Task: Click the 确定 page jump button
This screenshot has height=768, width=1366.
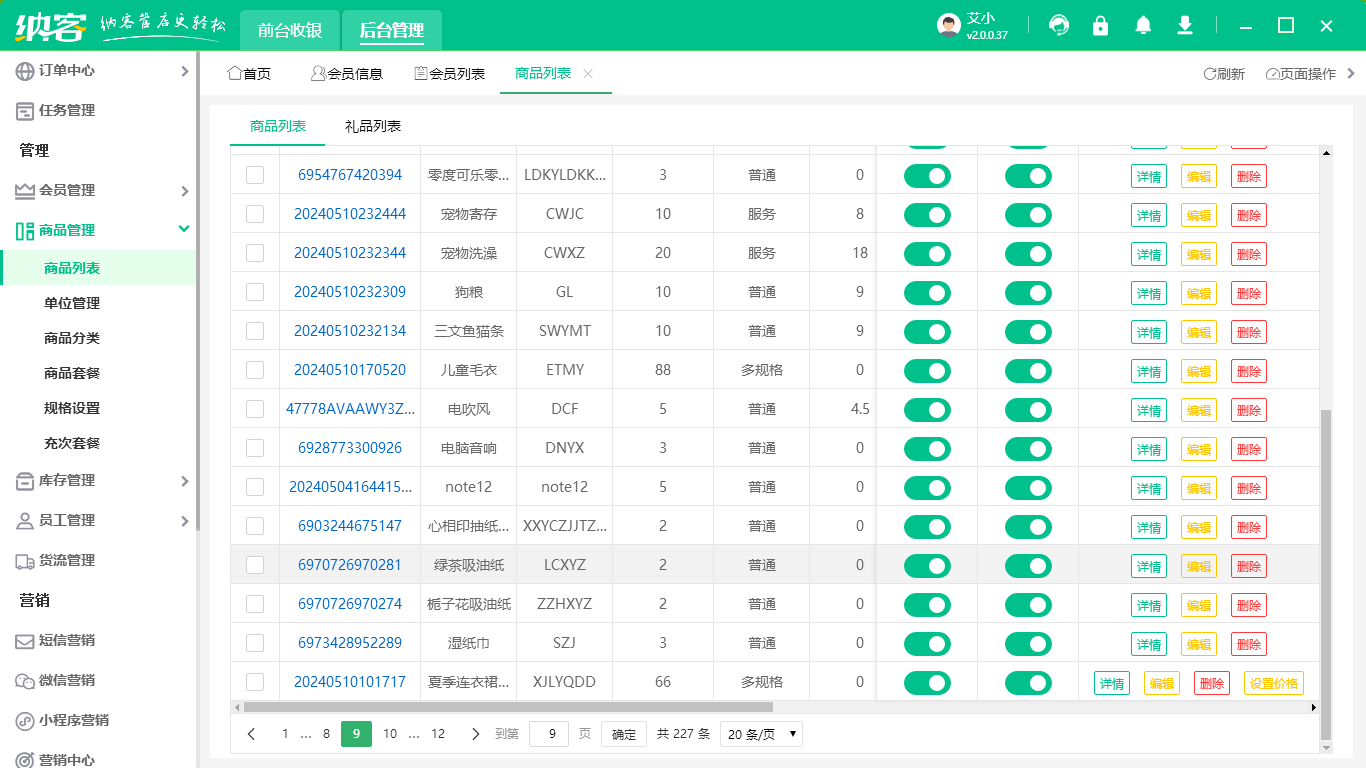Action: (624, 734)
